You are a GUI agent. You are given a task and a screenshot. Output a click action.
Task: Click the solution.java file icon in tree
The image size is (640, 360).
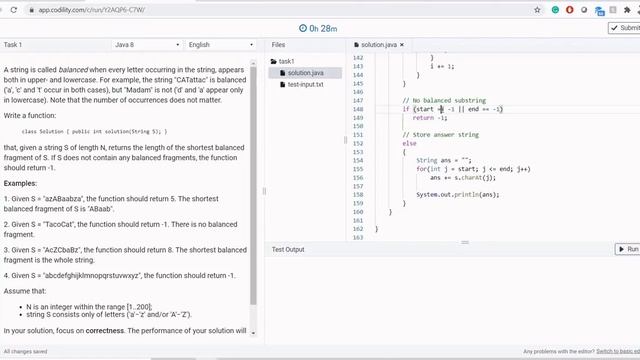pyautogui.click(x=282, y=73)
